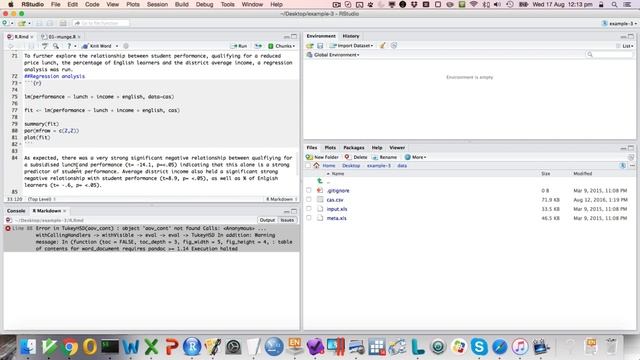Click the find/replace magnifier icon in editor toolbar

56,46
